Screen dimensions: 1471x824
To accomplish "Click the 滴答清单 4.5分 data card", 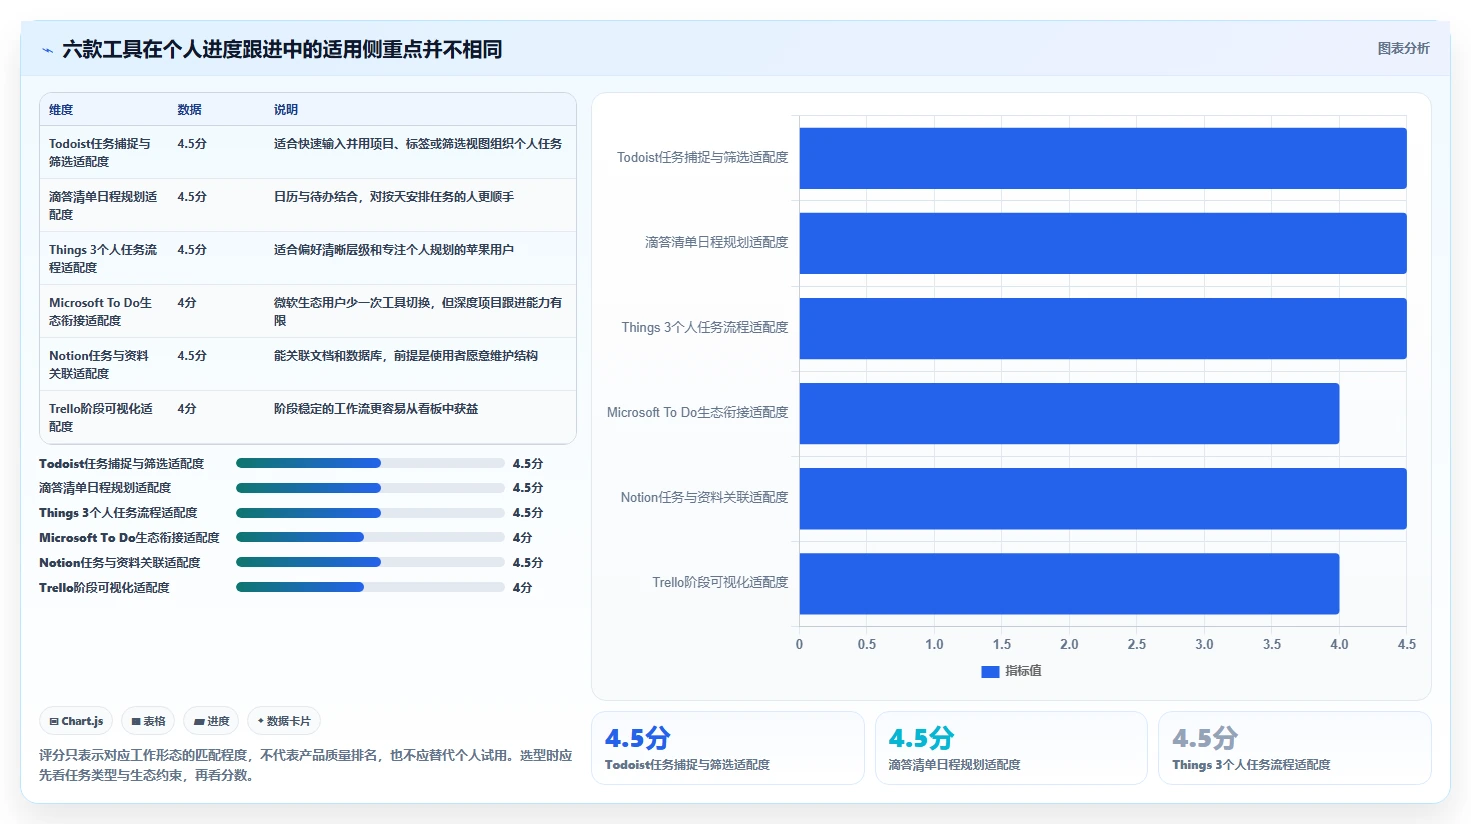I will tap(1011, 748).
